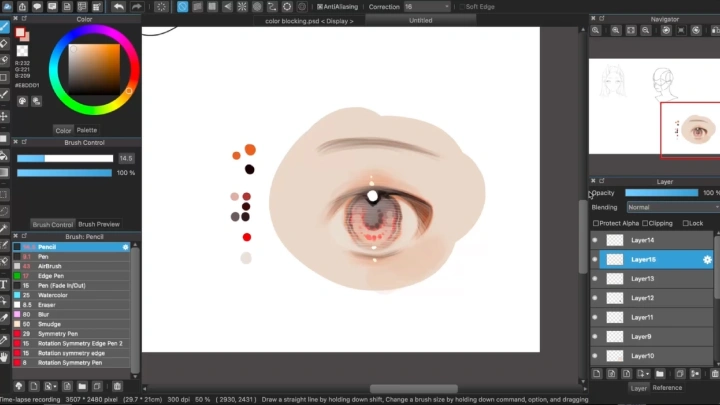Image resolution: width=720 pixels, height=405 pixels.
Task: Select Layer10 in the layer list
Action: pyautogui.click(x=652, y=356)
